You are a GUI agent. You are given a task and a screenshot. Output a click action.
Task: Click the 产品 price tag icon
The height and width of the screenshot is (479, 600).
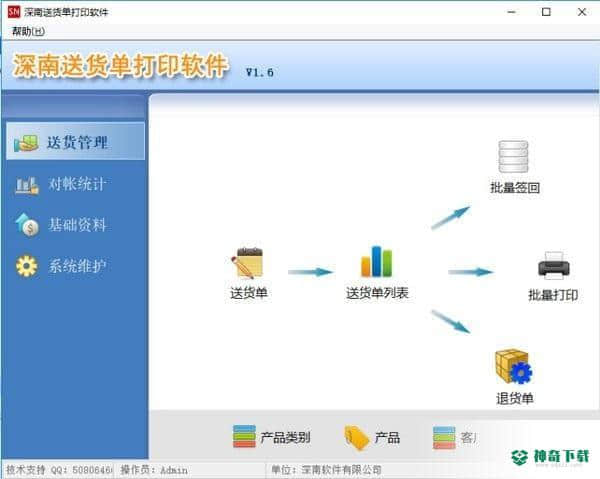pos(356,438)
